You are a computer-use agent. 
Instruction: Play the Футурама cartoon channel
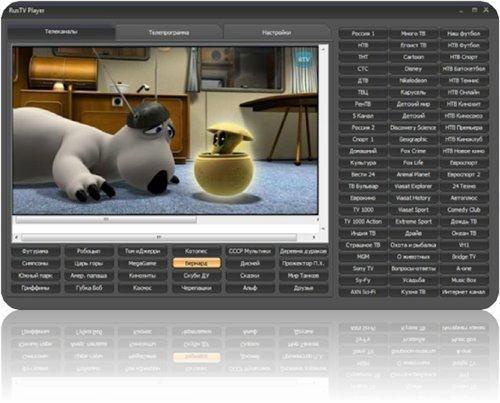[x=35, y=251]
